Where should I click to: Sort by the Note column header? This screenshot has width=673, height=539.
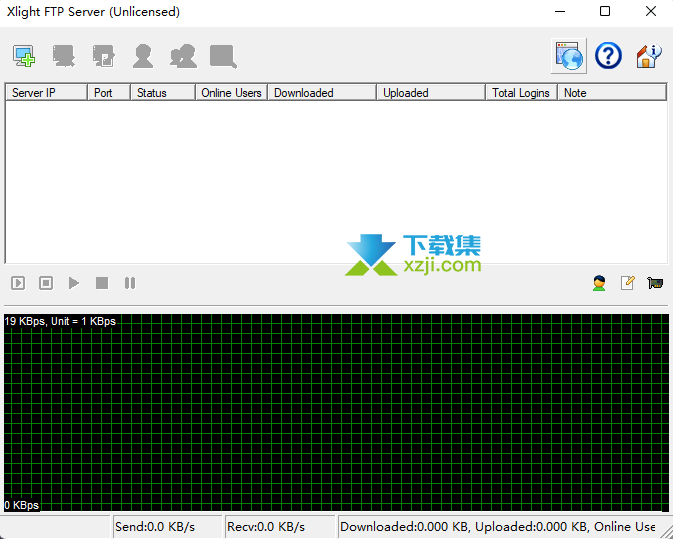coord(612,93)
